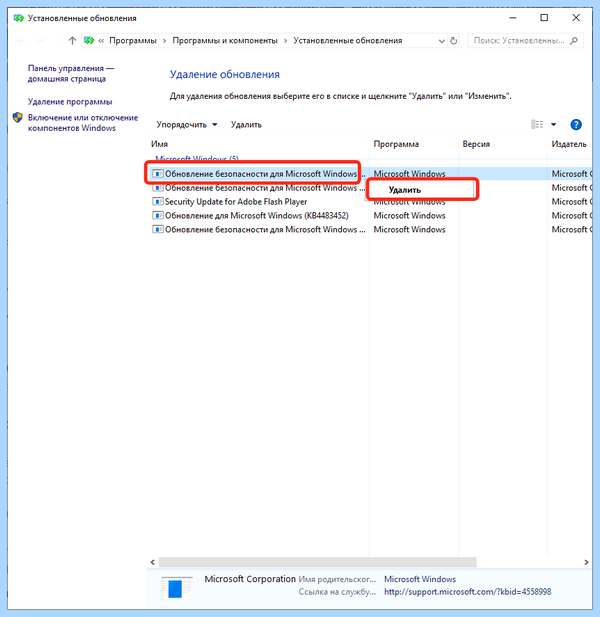Expand the address bar history dropdown
This screenshot has height=617, width=600.
coord(441,41)
